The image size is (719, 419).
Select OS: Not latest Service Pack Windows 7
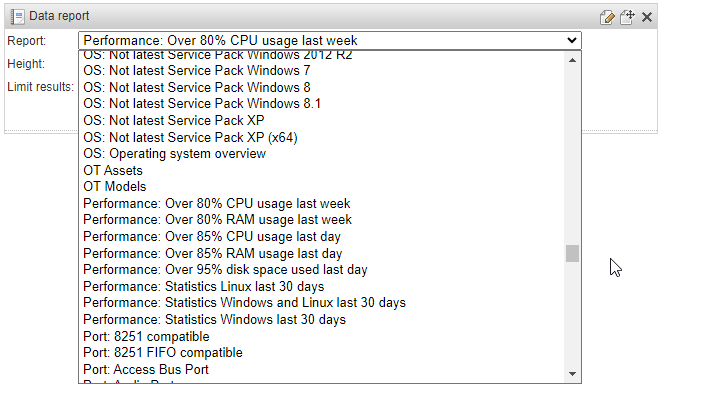(x=322, y=71)
